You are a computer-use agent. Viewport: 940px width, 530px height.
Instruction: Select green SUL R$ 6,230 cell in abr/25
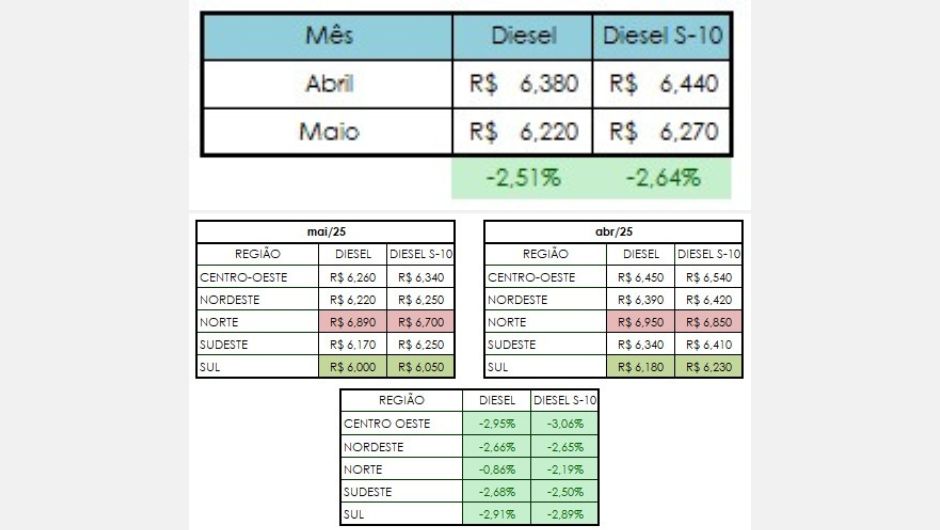[709, 367]
